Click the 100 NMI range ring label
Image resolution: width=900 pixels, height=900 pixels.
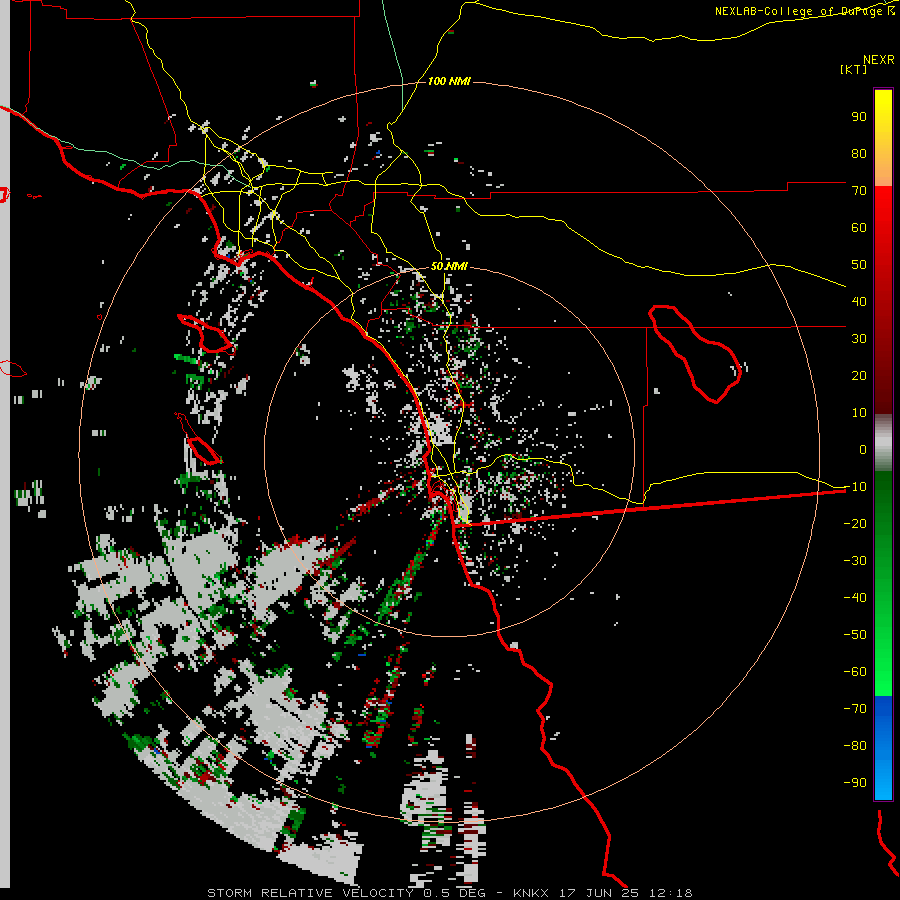click(449, 82)
